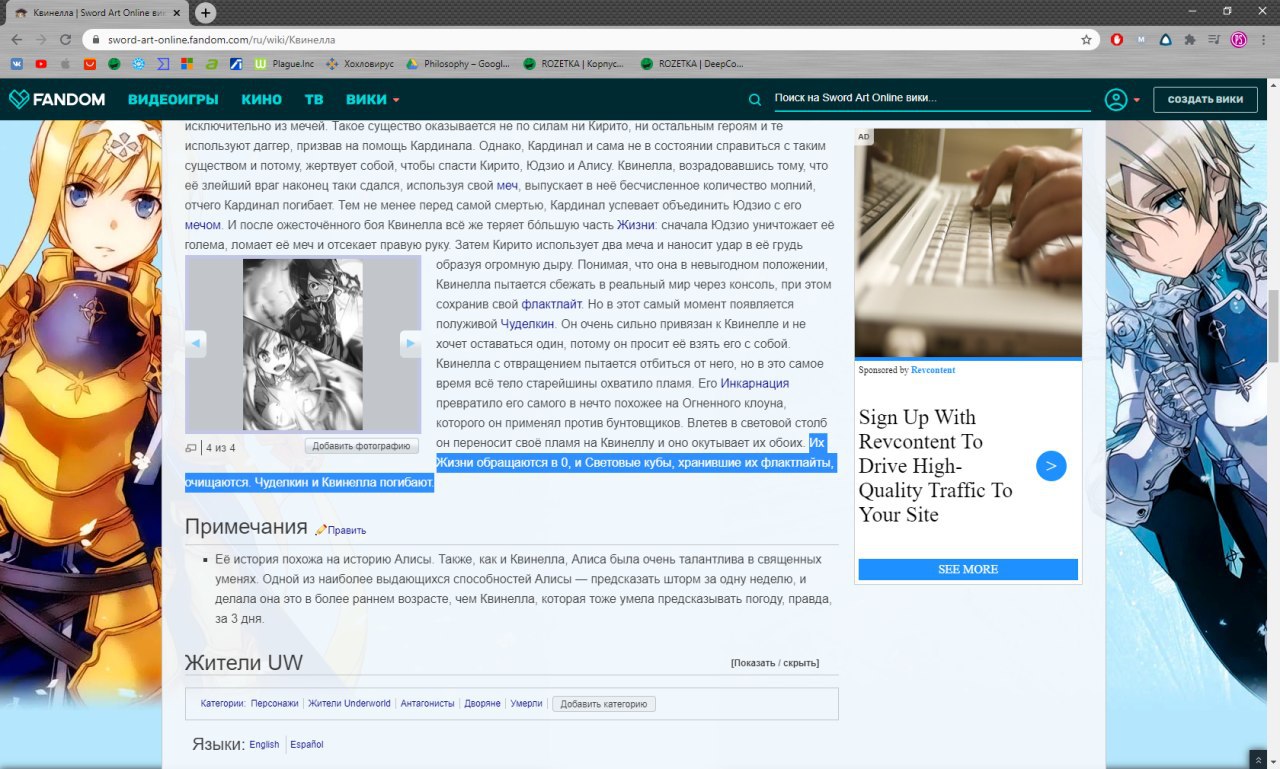Image resolution: width=1280 pixels, height=769 pixels.
Task: Open the grayscale manga gallery image
Action: click(303, 344)
